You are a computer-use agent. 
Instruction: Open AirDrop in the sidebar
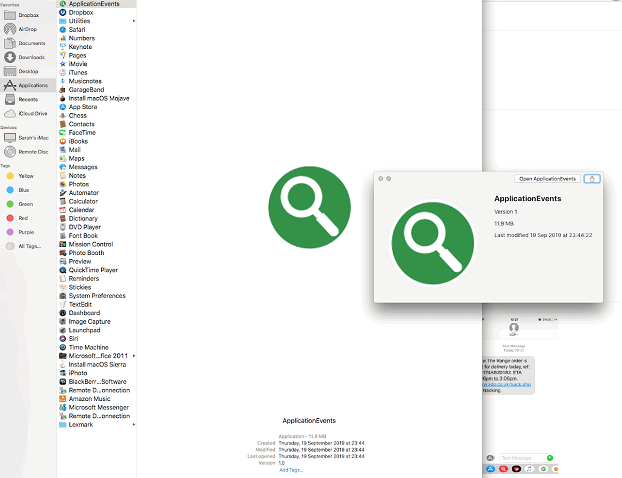tap(27, 29)
